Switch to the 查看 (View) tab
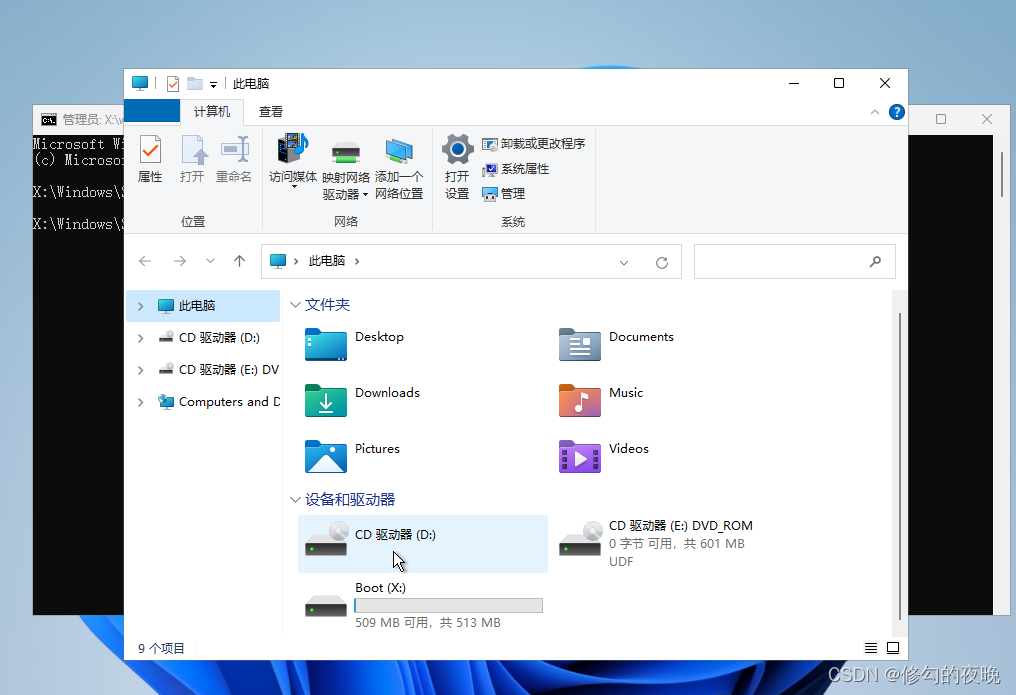Screen dimensions: 1016x695 pos(269,111)
